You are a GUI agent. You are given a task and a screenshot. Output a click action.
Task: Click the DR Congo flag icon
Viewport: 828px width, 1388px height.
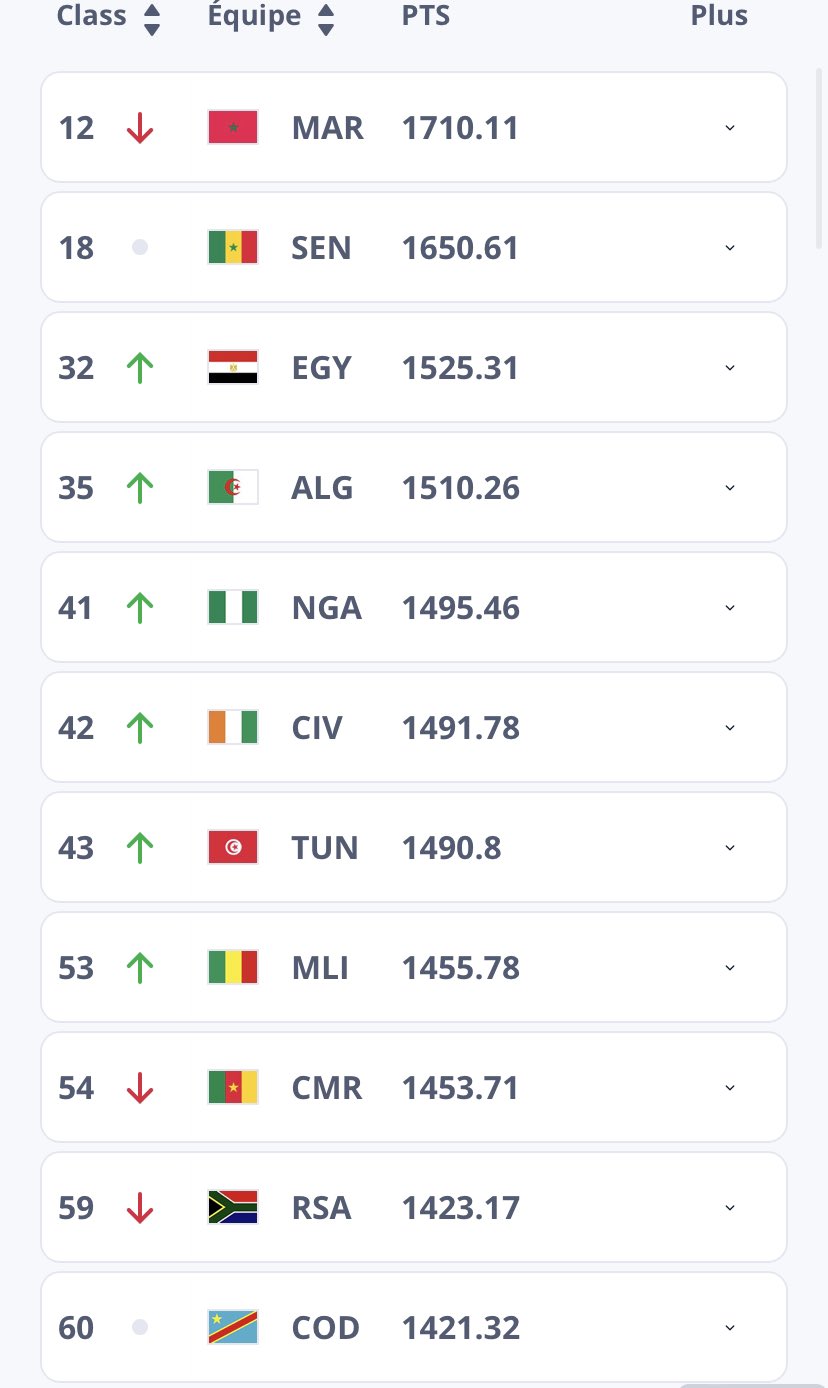(x=233, y=1328)
